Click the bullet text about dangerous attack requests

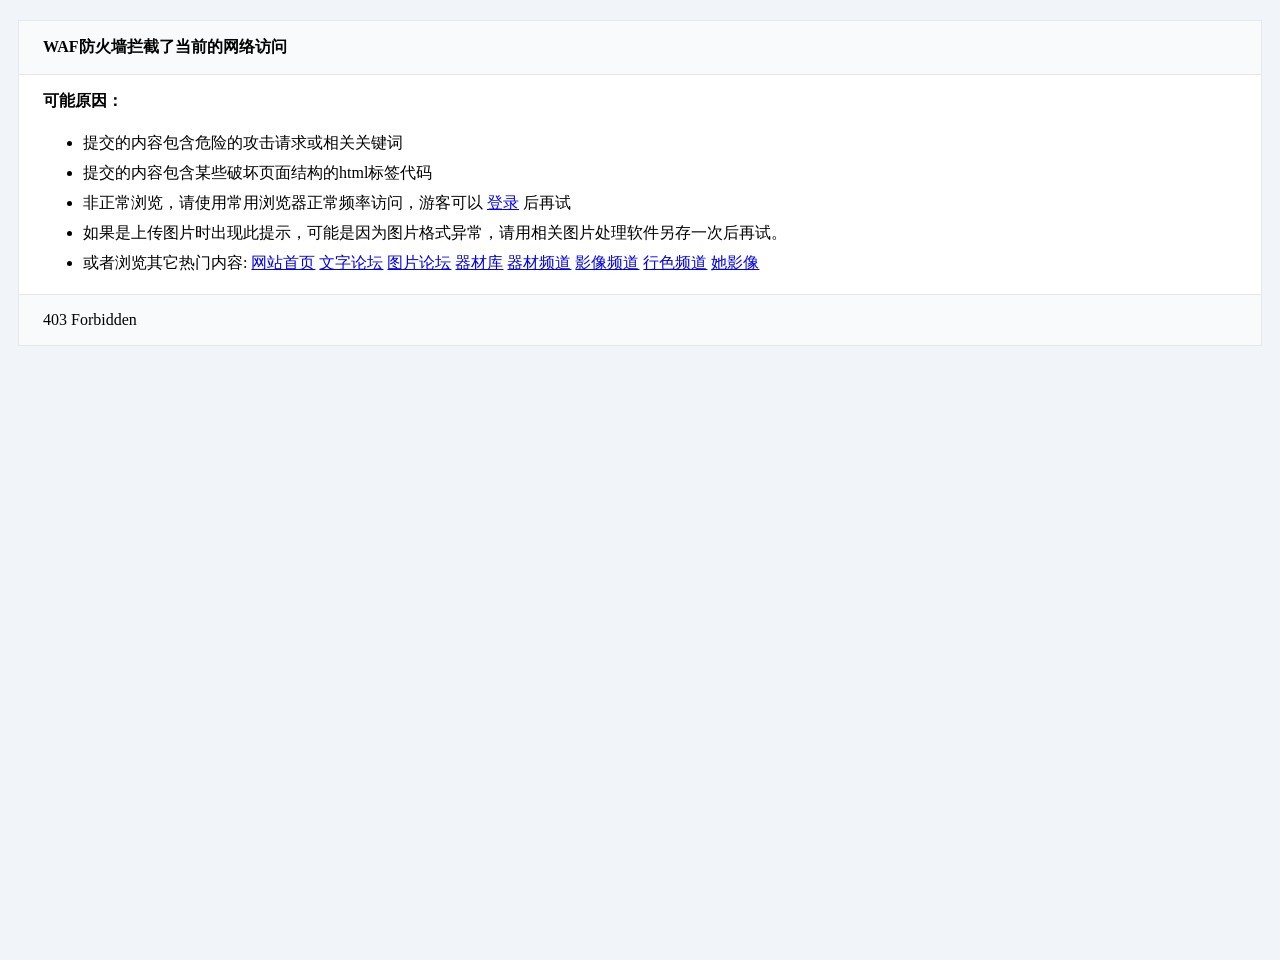pos(242,143)
